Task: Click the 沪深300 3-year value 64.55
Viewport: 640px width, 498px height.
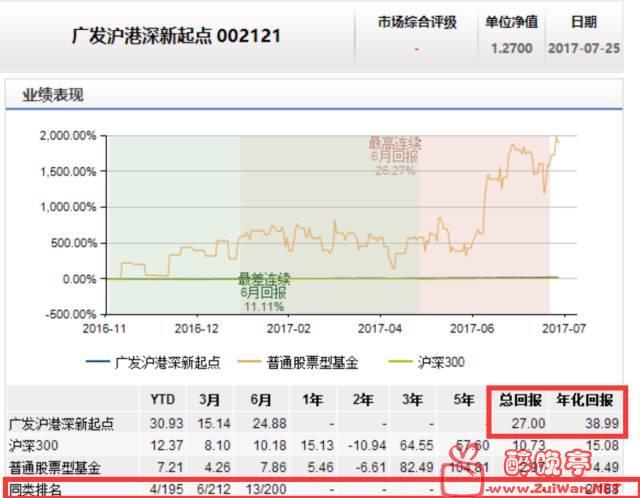Action: (x=416, y=445)
